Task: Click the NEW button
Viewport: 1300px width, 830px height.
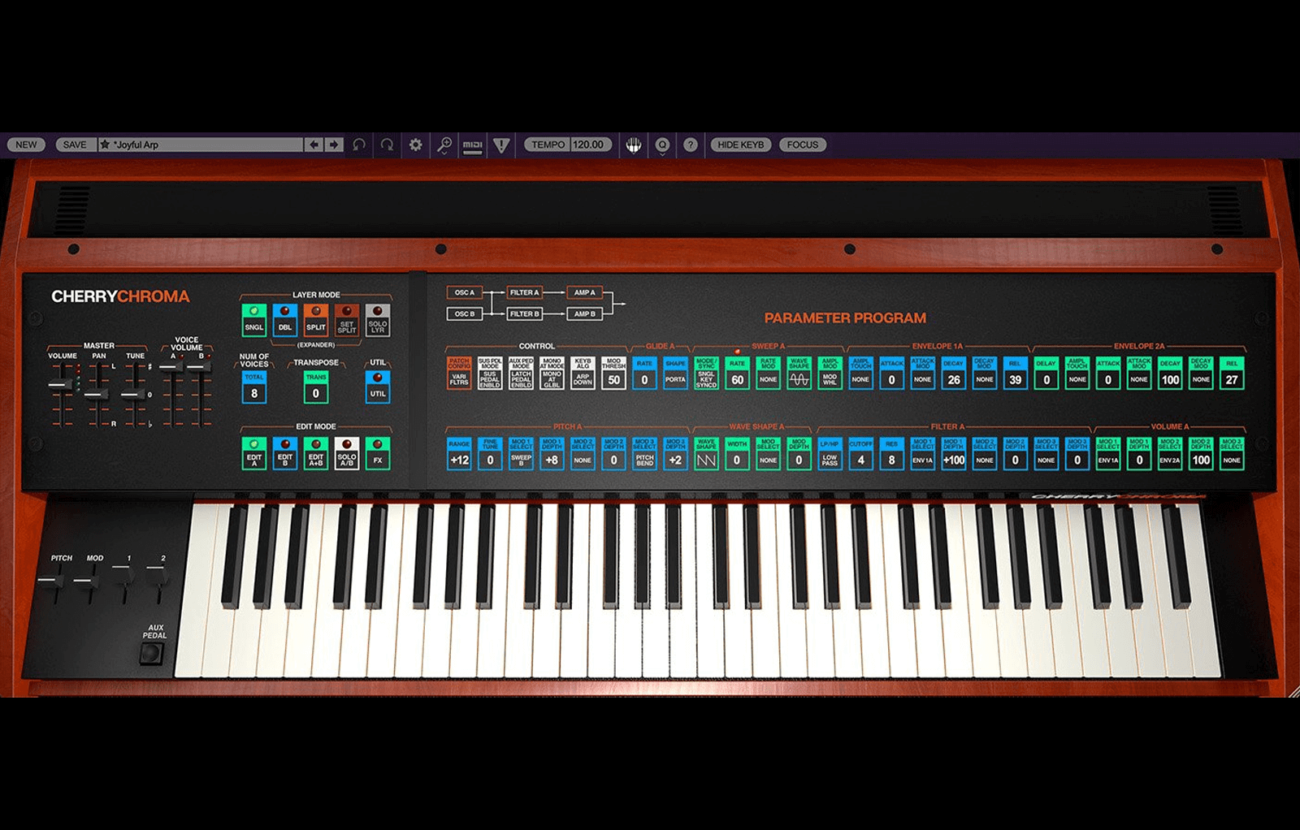Action: 26,145
